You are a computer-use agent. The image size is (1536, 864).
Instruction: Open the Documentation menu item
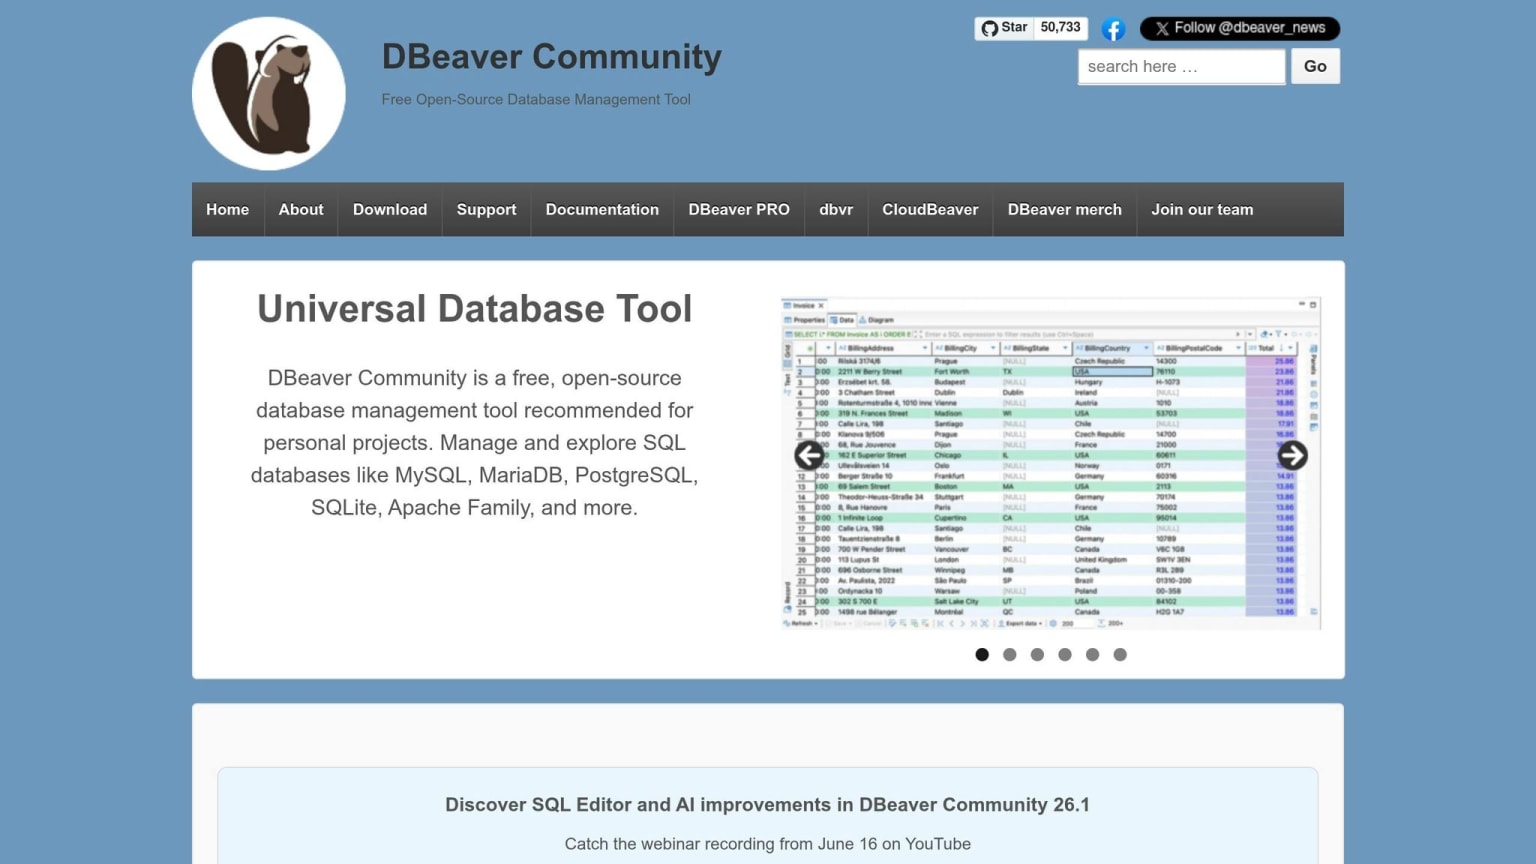click(602, 209)
